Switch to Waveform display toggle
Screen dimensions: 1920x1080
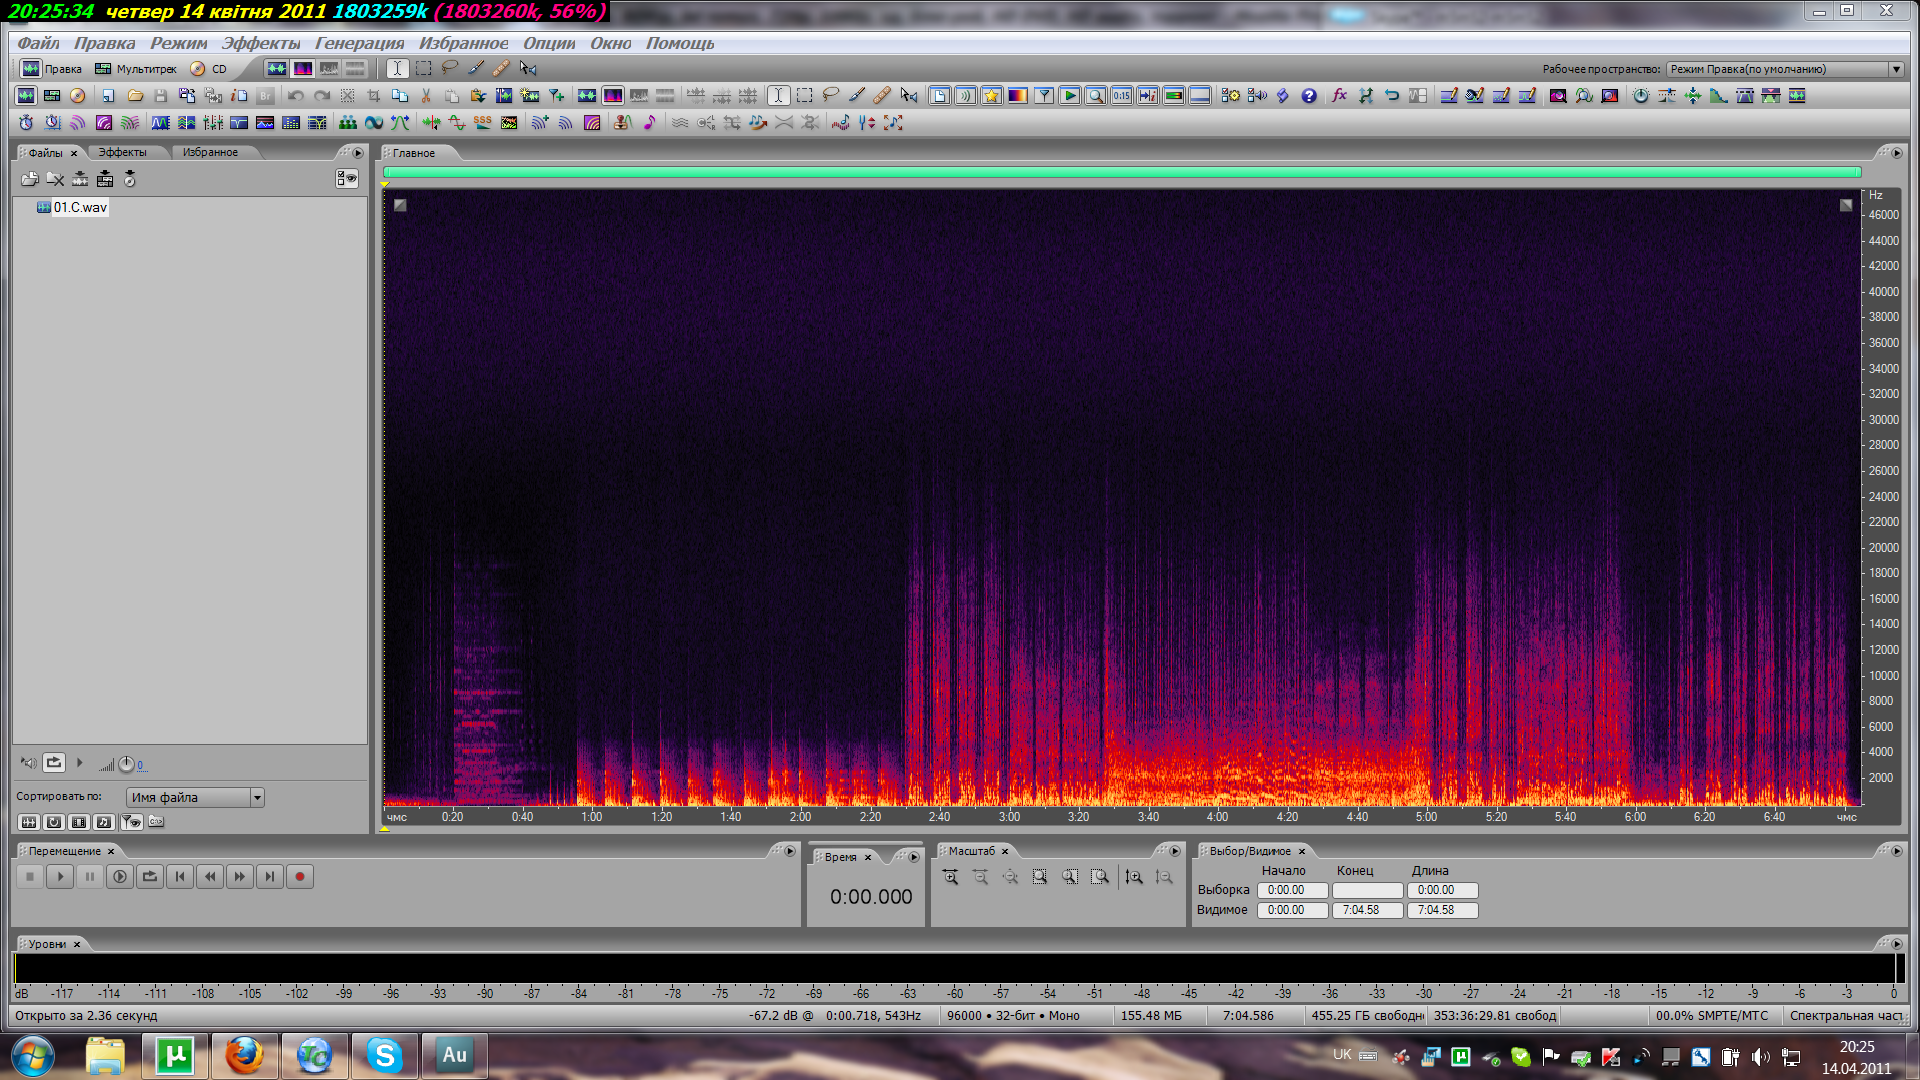[x=276, y=68]
